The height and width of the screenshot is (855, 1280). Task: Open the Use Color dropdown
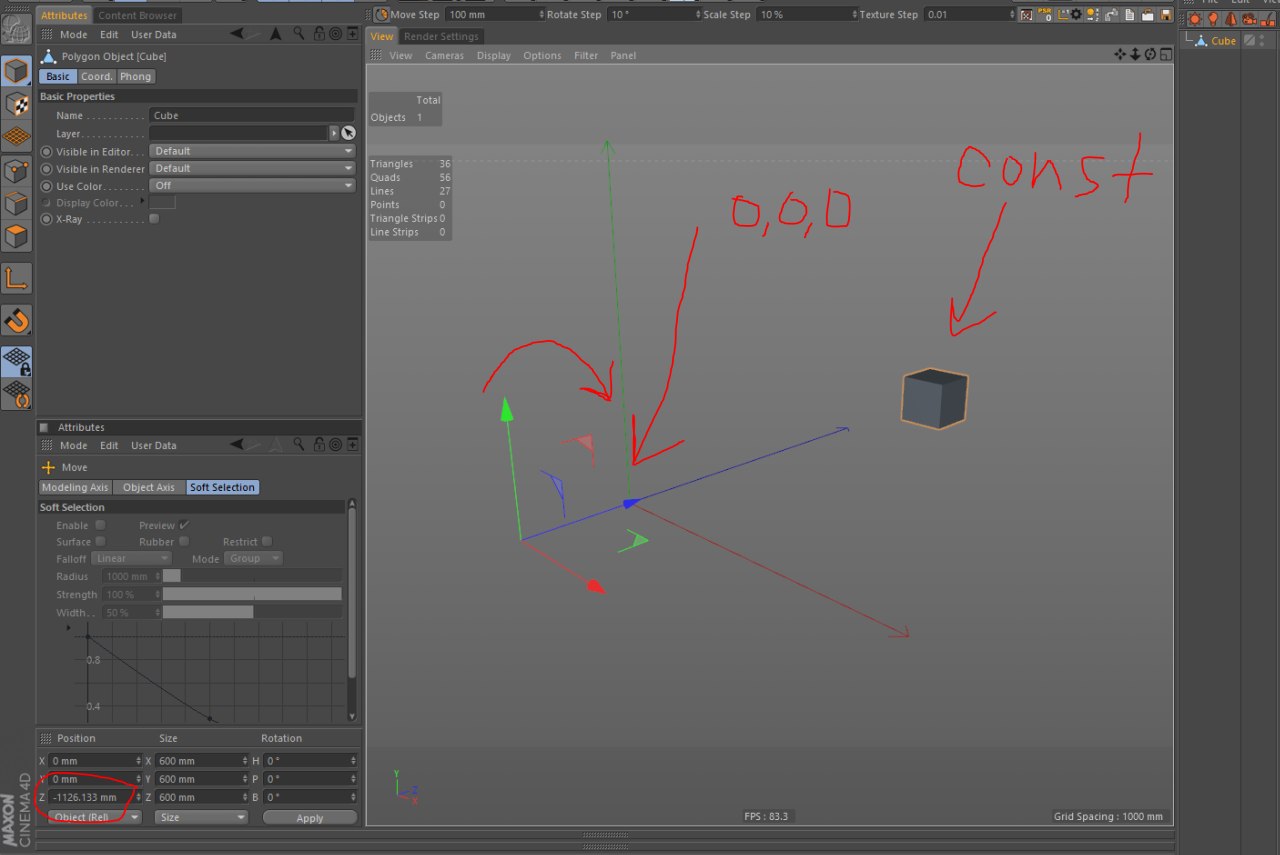pyautogui.click(x=252, y=185)
